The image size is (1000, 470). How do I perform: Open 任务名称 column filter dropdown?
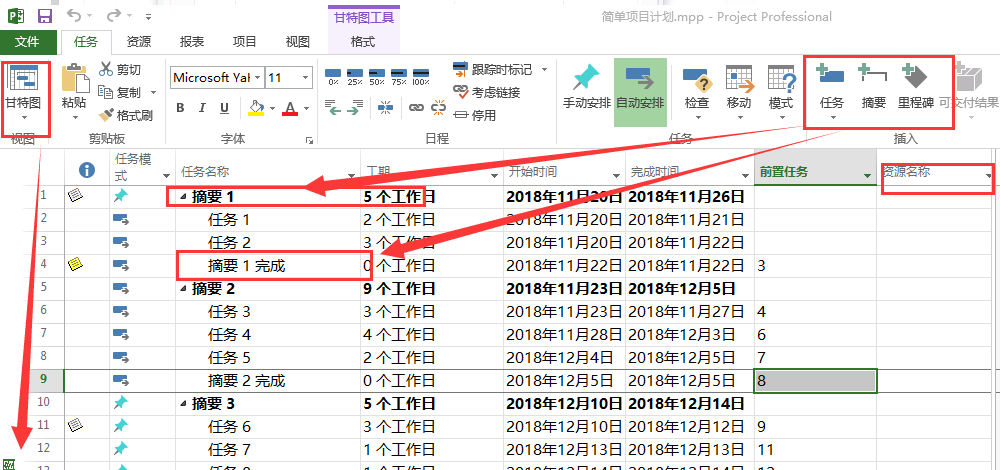tap(351, 175)
